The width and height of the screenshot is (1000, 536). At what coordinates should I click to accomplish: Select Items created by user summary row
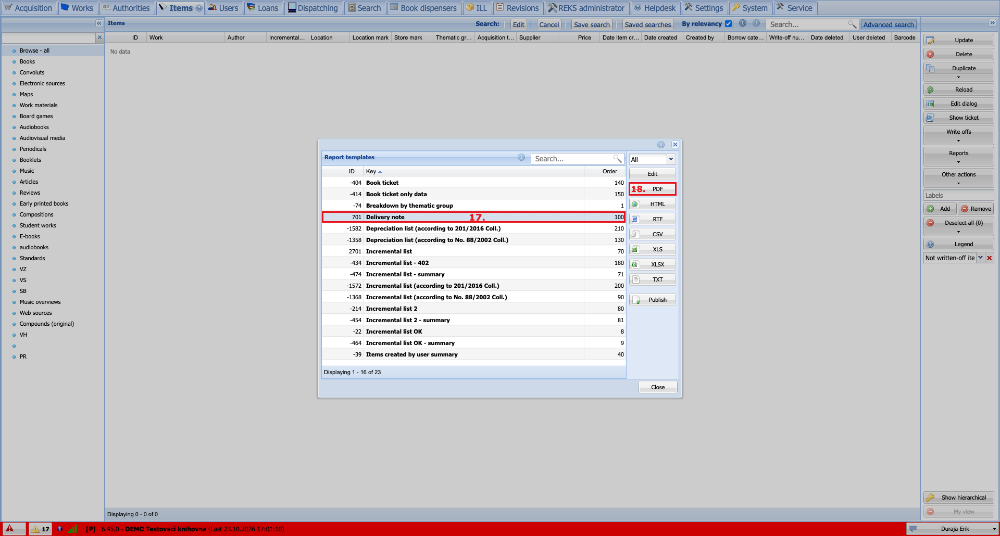(x=473, y=354)
